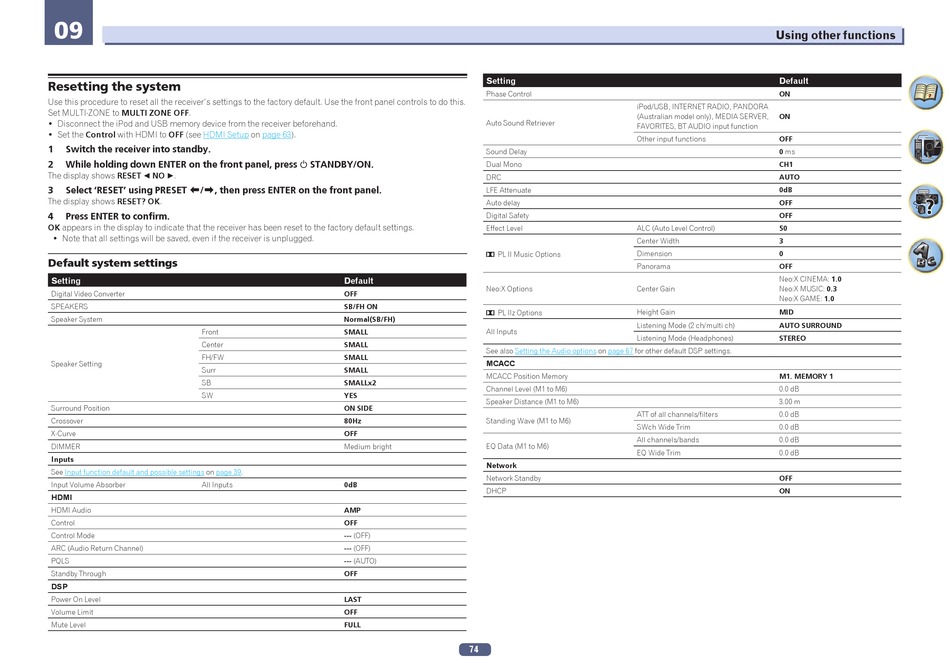Image resolution: width=950 pixels, height=672 pixels.
Task: Click the Network Standby setting label
Action: click(x=513, y=478)
